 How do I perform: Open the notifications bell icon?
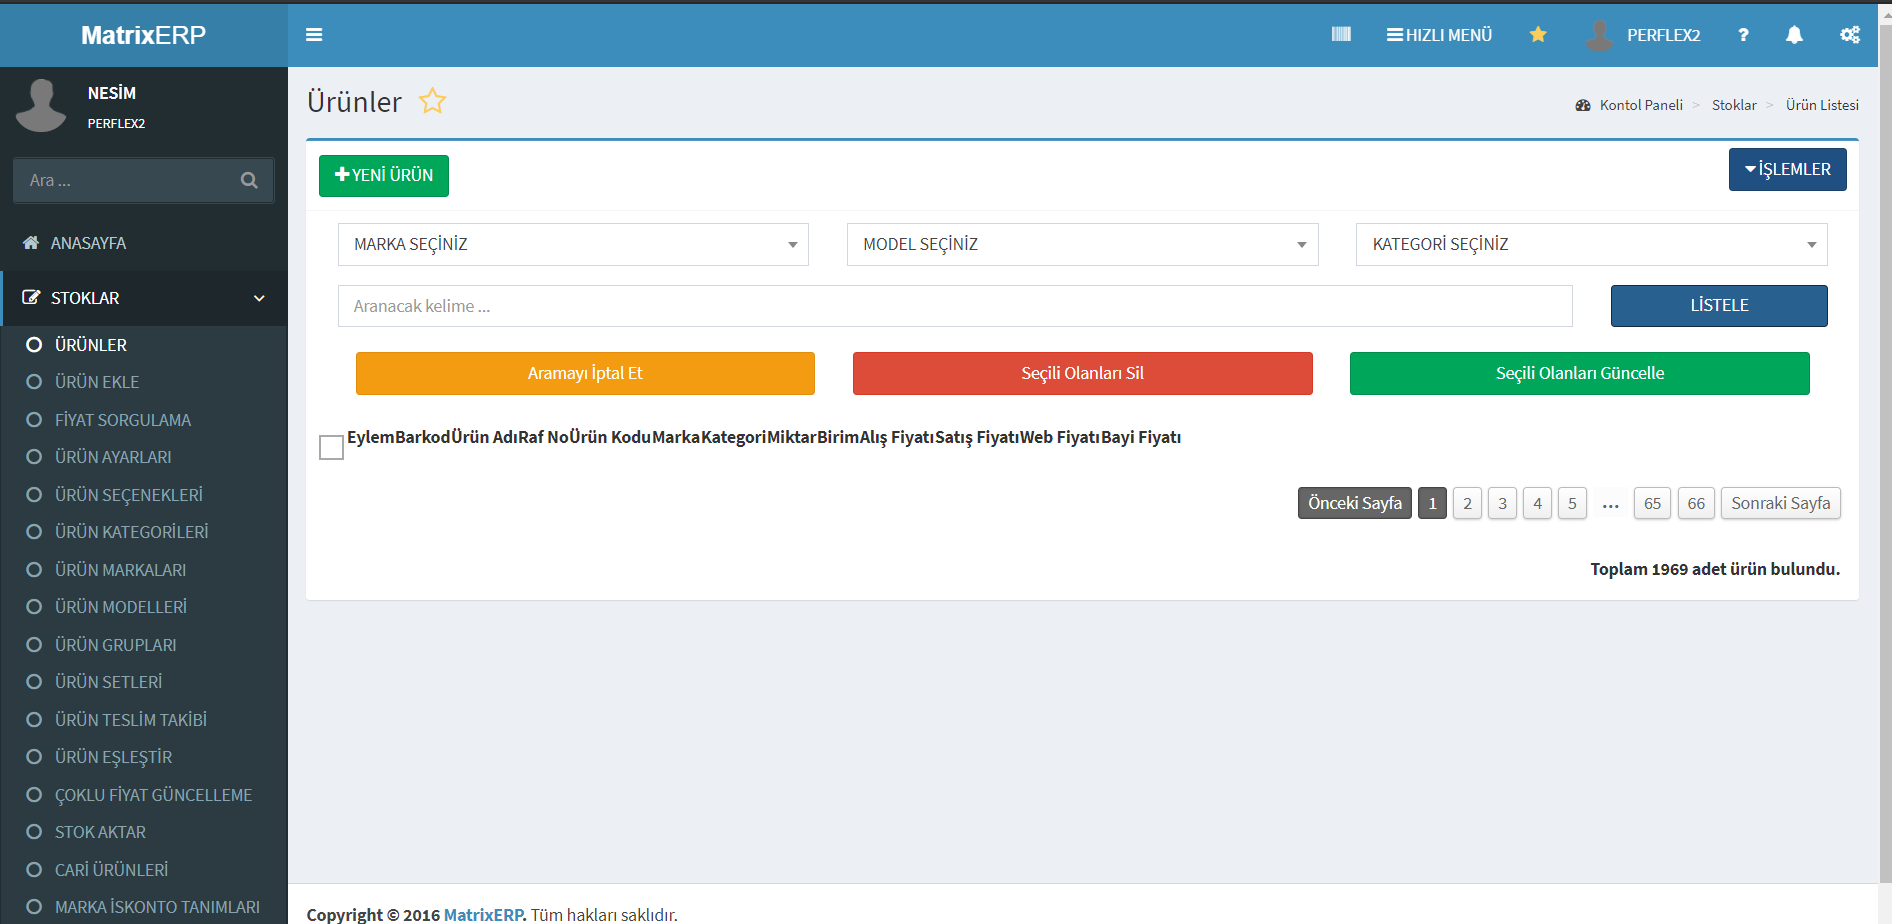(1794, 35)
